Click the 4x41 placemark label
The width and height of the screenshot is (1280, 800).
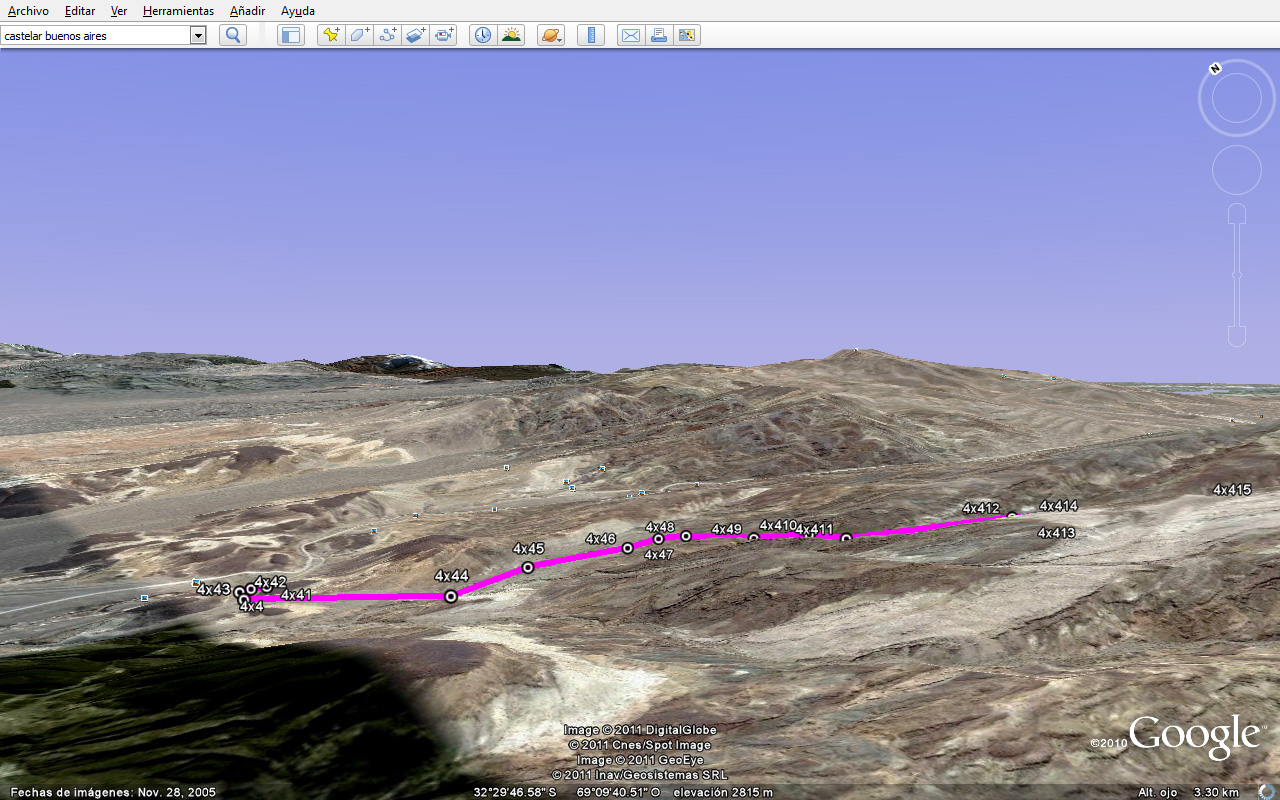click(296, 595)
